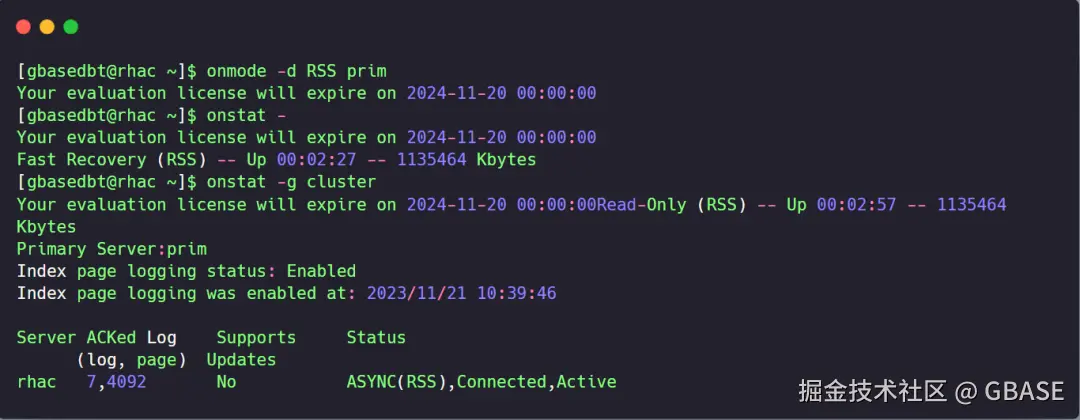1080x420 pixels.
Task: Click the yellow minimize window dot
Action: pyautogui.click(x=47, y=27)
